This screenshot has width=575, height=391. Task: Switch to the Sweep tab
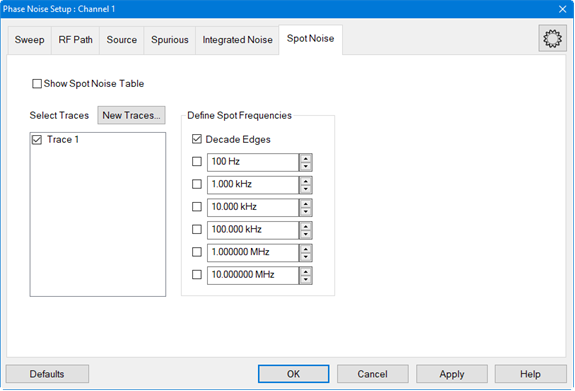pos(29,40)
